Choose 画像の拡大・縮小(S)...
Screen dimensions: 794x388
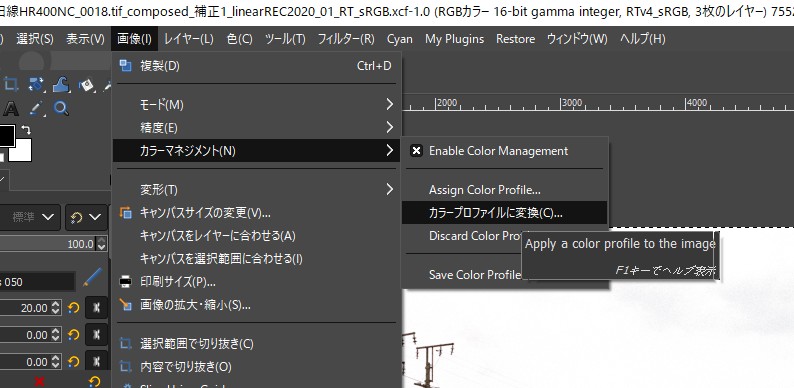click(x=257, y=304)
